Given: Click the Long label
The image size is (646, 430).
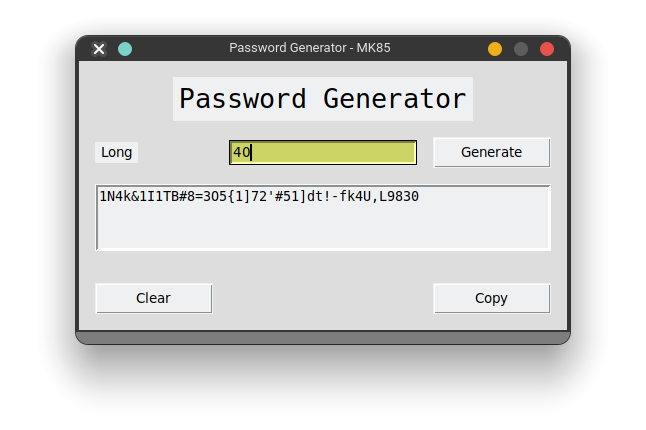Looking at the screenshot, I should click(x=117, y=152).
